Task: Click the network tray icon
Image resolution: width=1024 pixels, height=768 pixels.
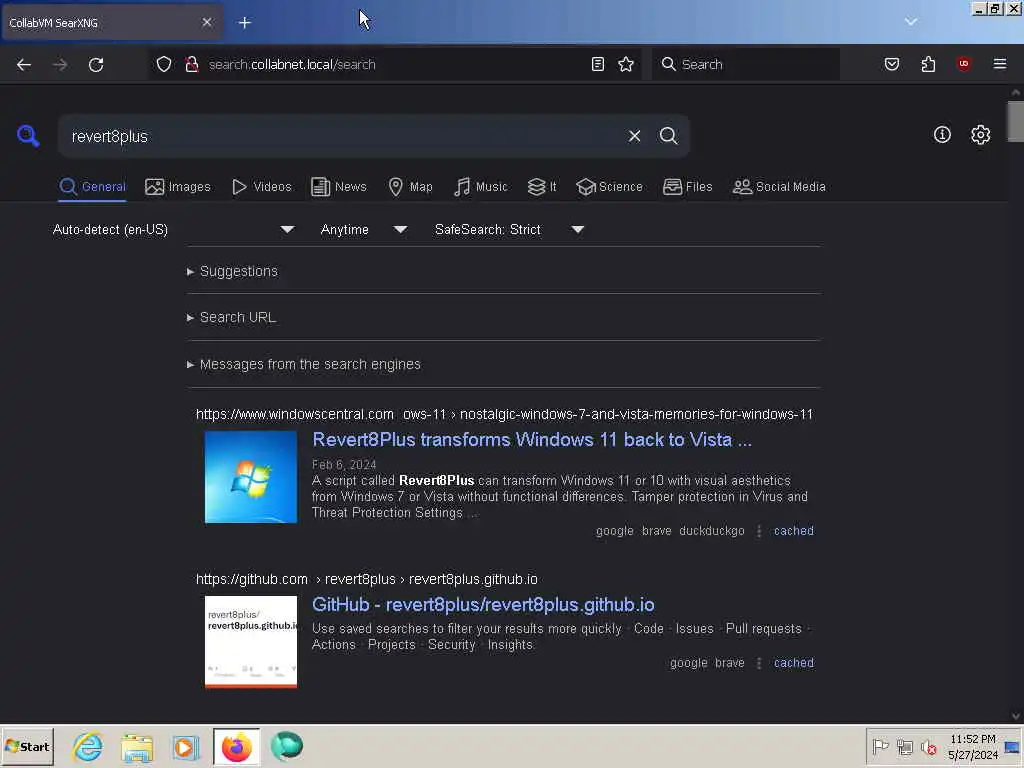Action: point(904,746)
